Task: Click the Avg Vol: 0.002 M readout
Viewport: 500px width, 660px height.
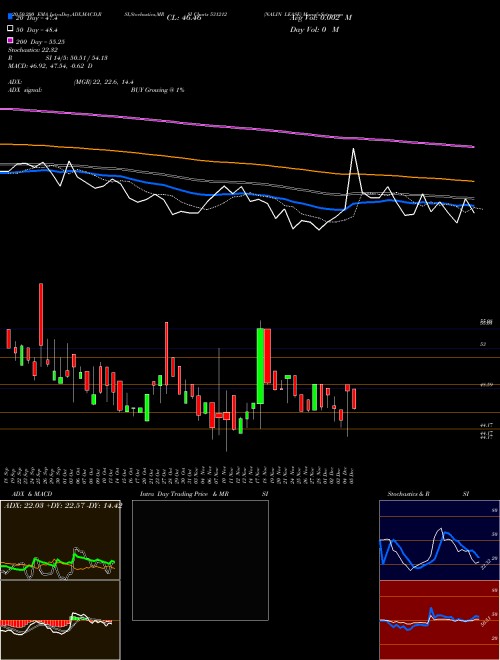Action: pyautogui.click(x=321, y=18)
